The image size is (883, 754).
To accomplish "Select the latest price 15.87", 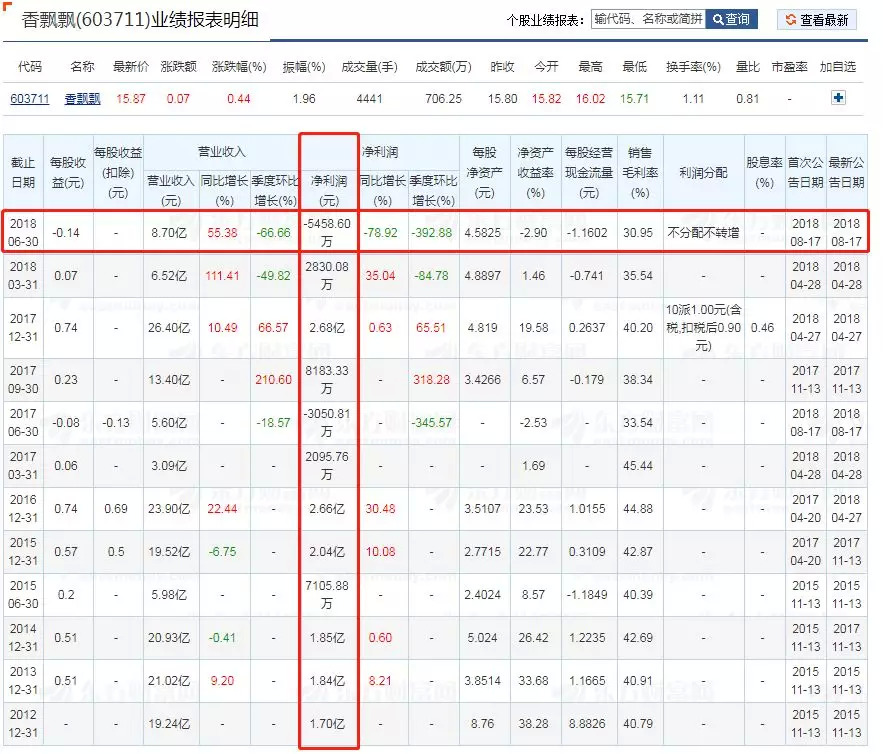I will 131,99.
